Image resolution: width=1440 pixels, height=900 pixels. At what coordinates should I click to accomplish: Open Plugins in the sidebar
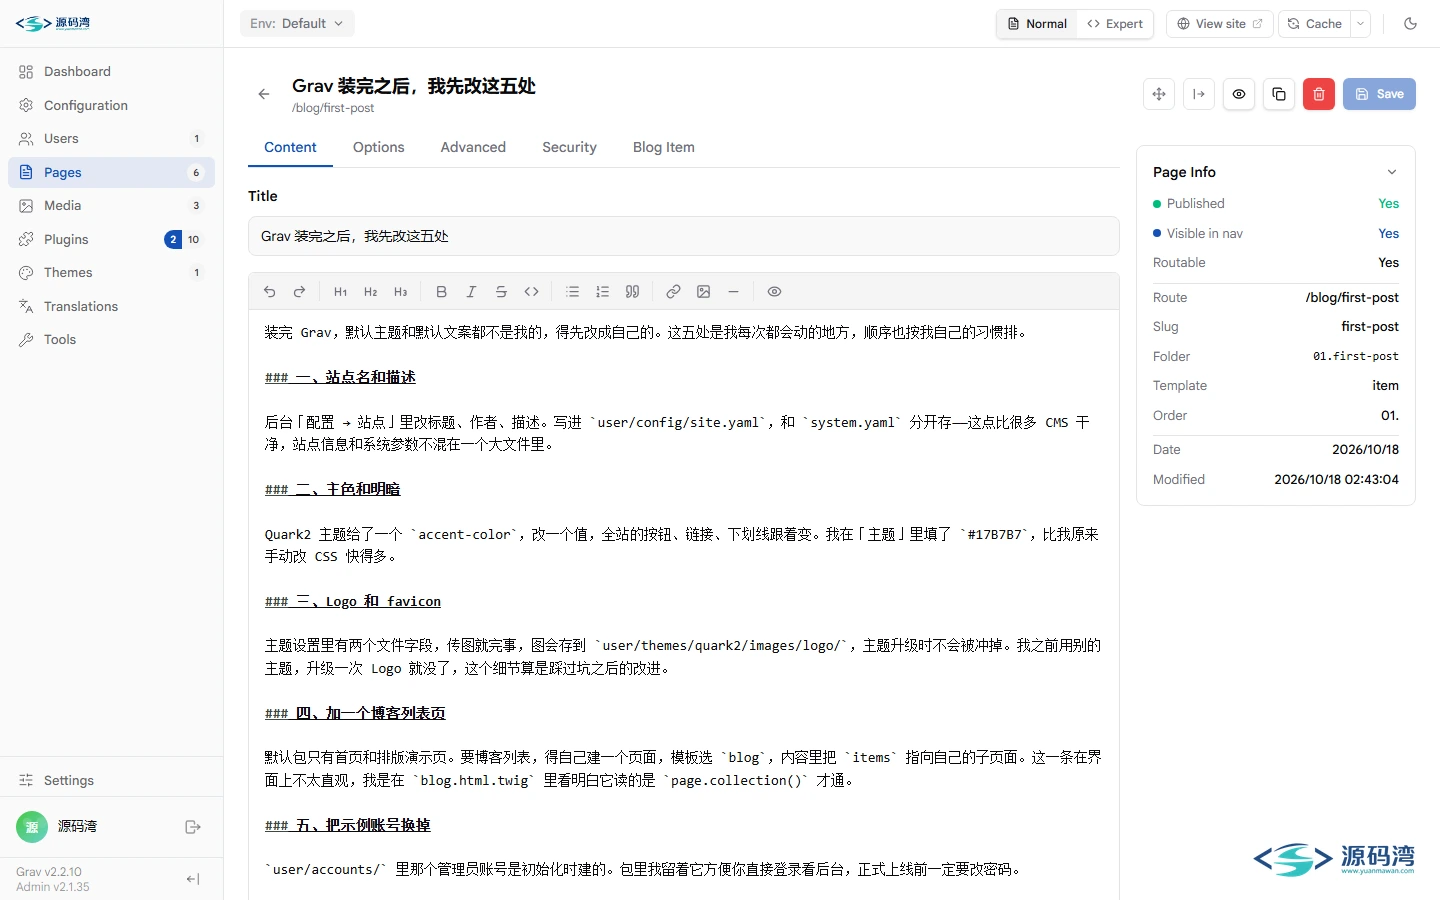(x=112, y=239)
